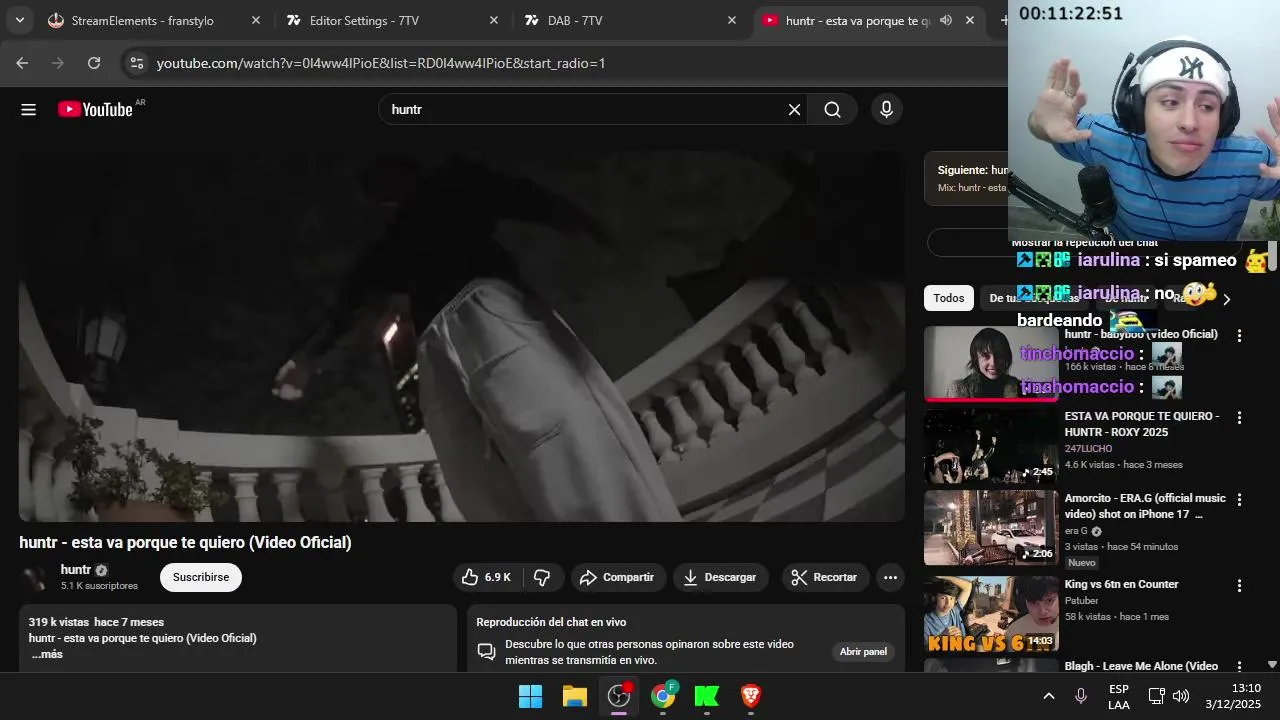The image size is (1280, 720).
Task: Go to the YouTube home logo
Action: point(95,110)
